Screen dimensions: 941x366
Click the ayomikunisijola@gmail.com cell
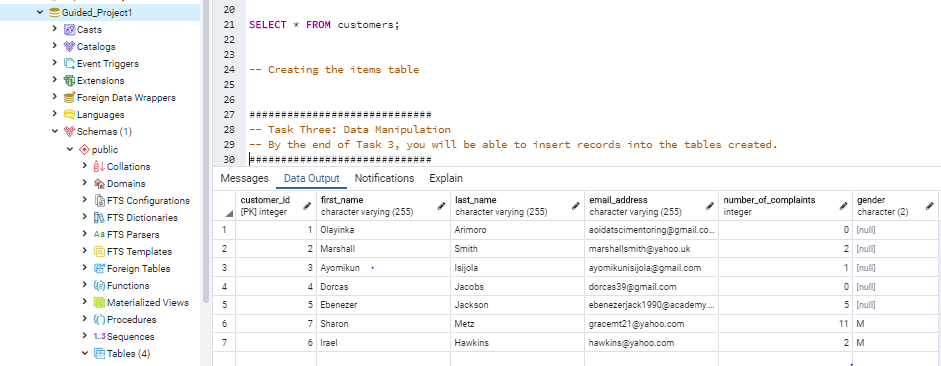pos(652,268)
